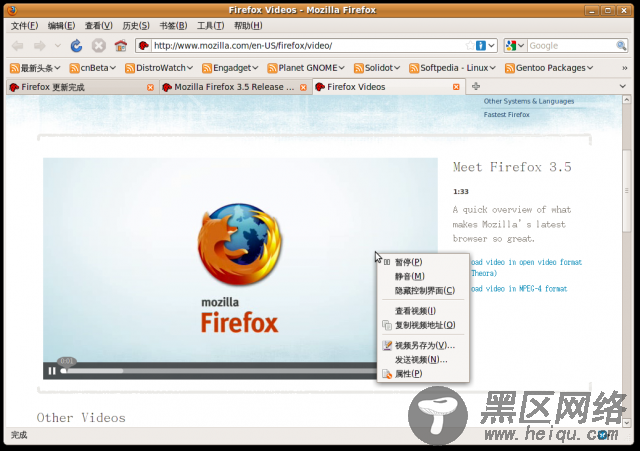Image resolution: width=640 pixels, height=451 pixels.
Task: Open the list all tabs dropdown
Action: point(622,86)
